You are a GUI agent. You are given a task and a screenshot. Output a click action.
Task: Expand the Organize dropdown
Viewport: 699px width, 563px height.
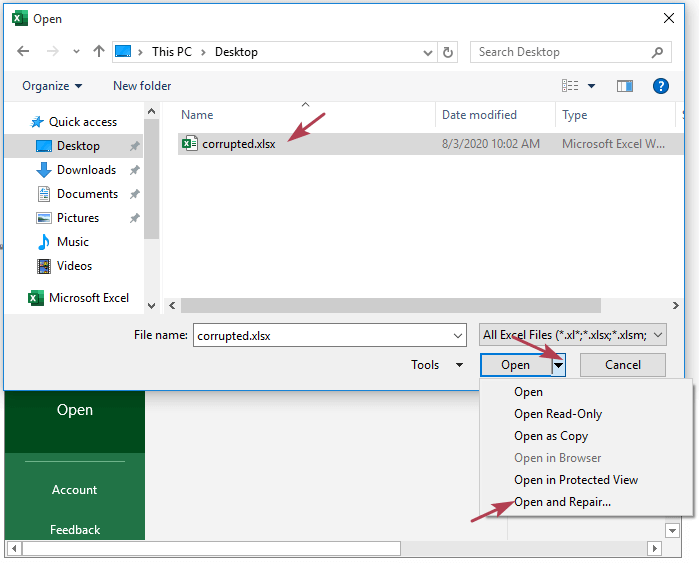pyautogui.click(x=52, y=86)
